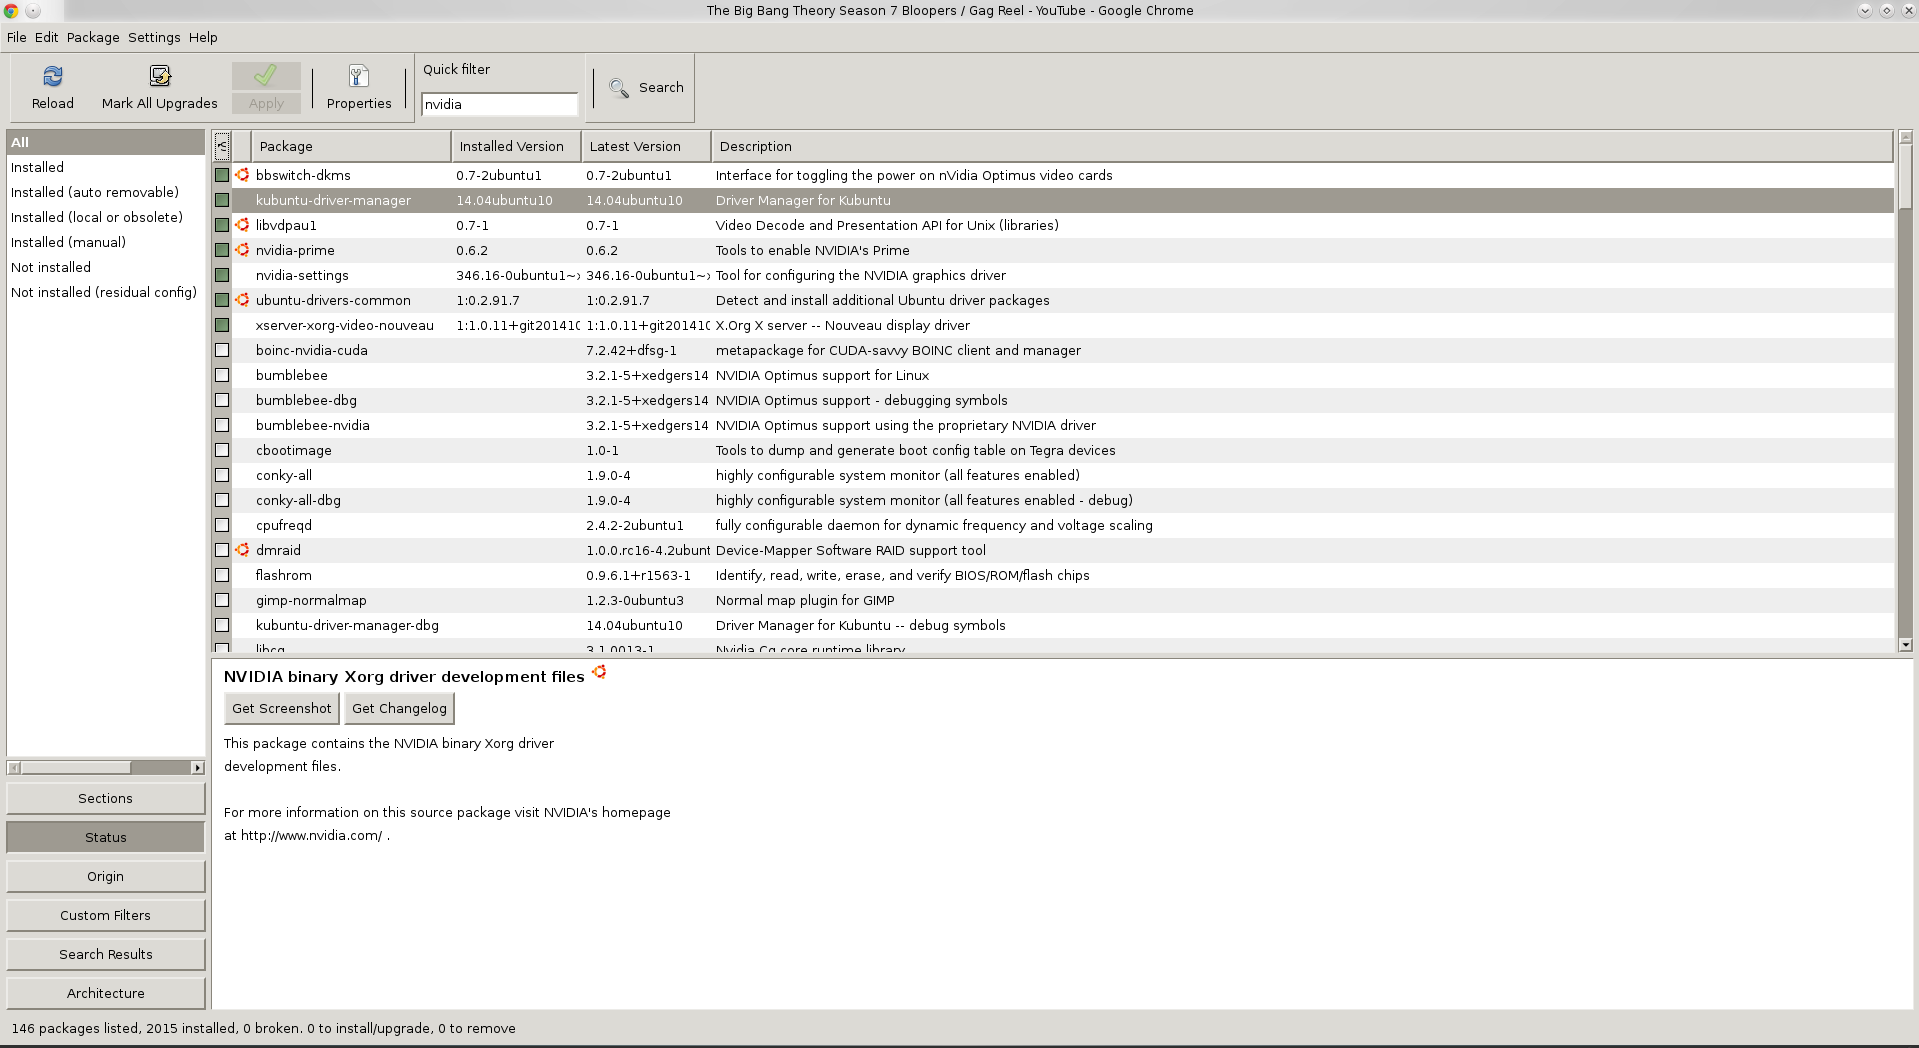Mark bumblebee checkbox for installation
This screenshot has width=1919, height=1048.
(x=222, y=375)
